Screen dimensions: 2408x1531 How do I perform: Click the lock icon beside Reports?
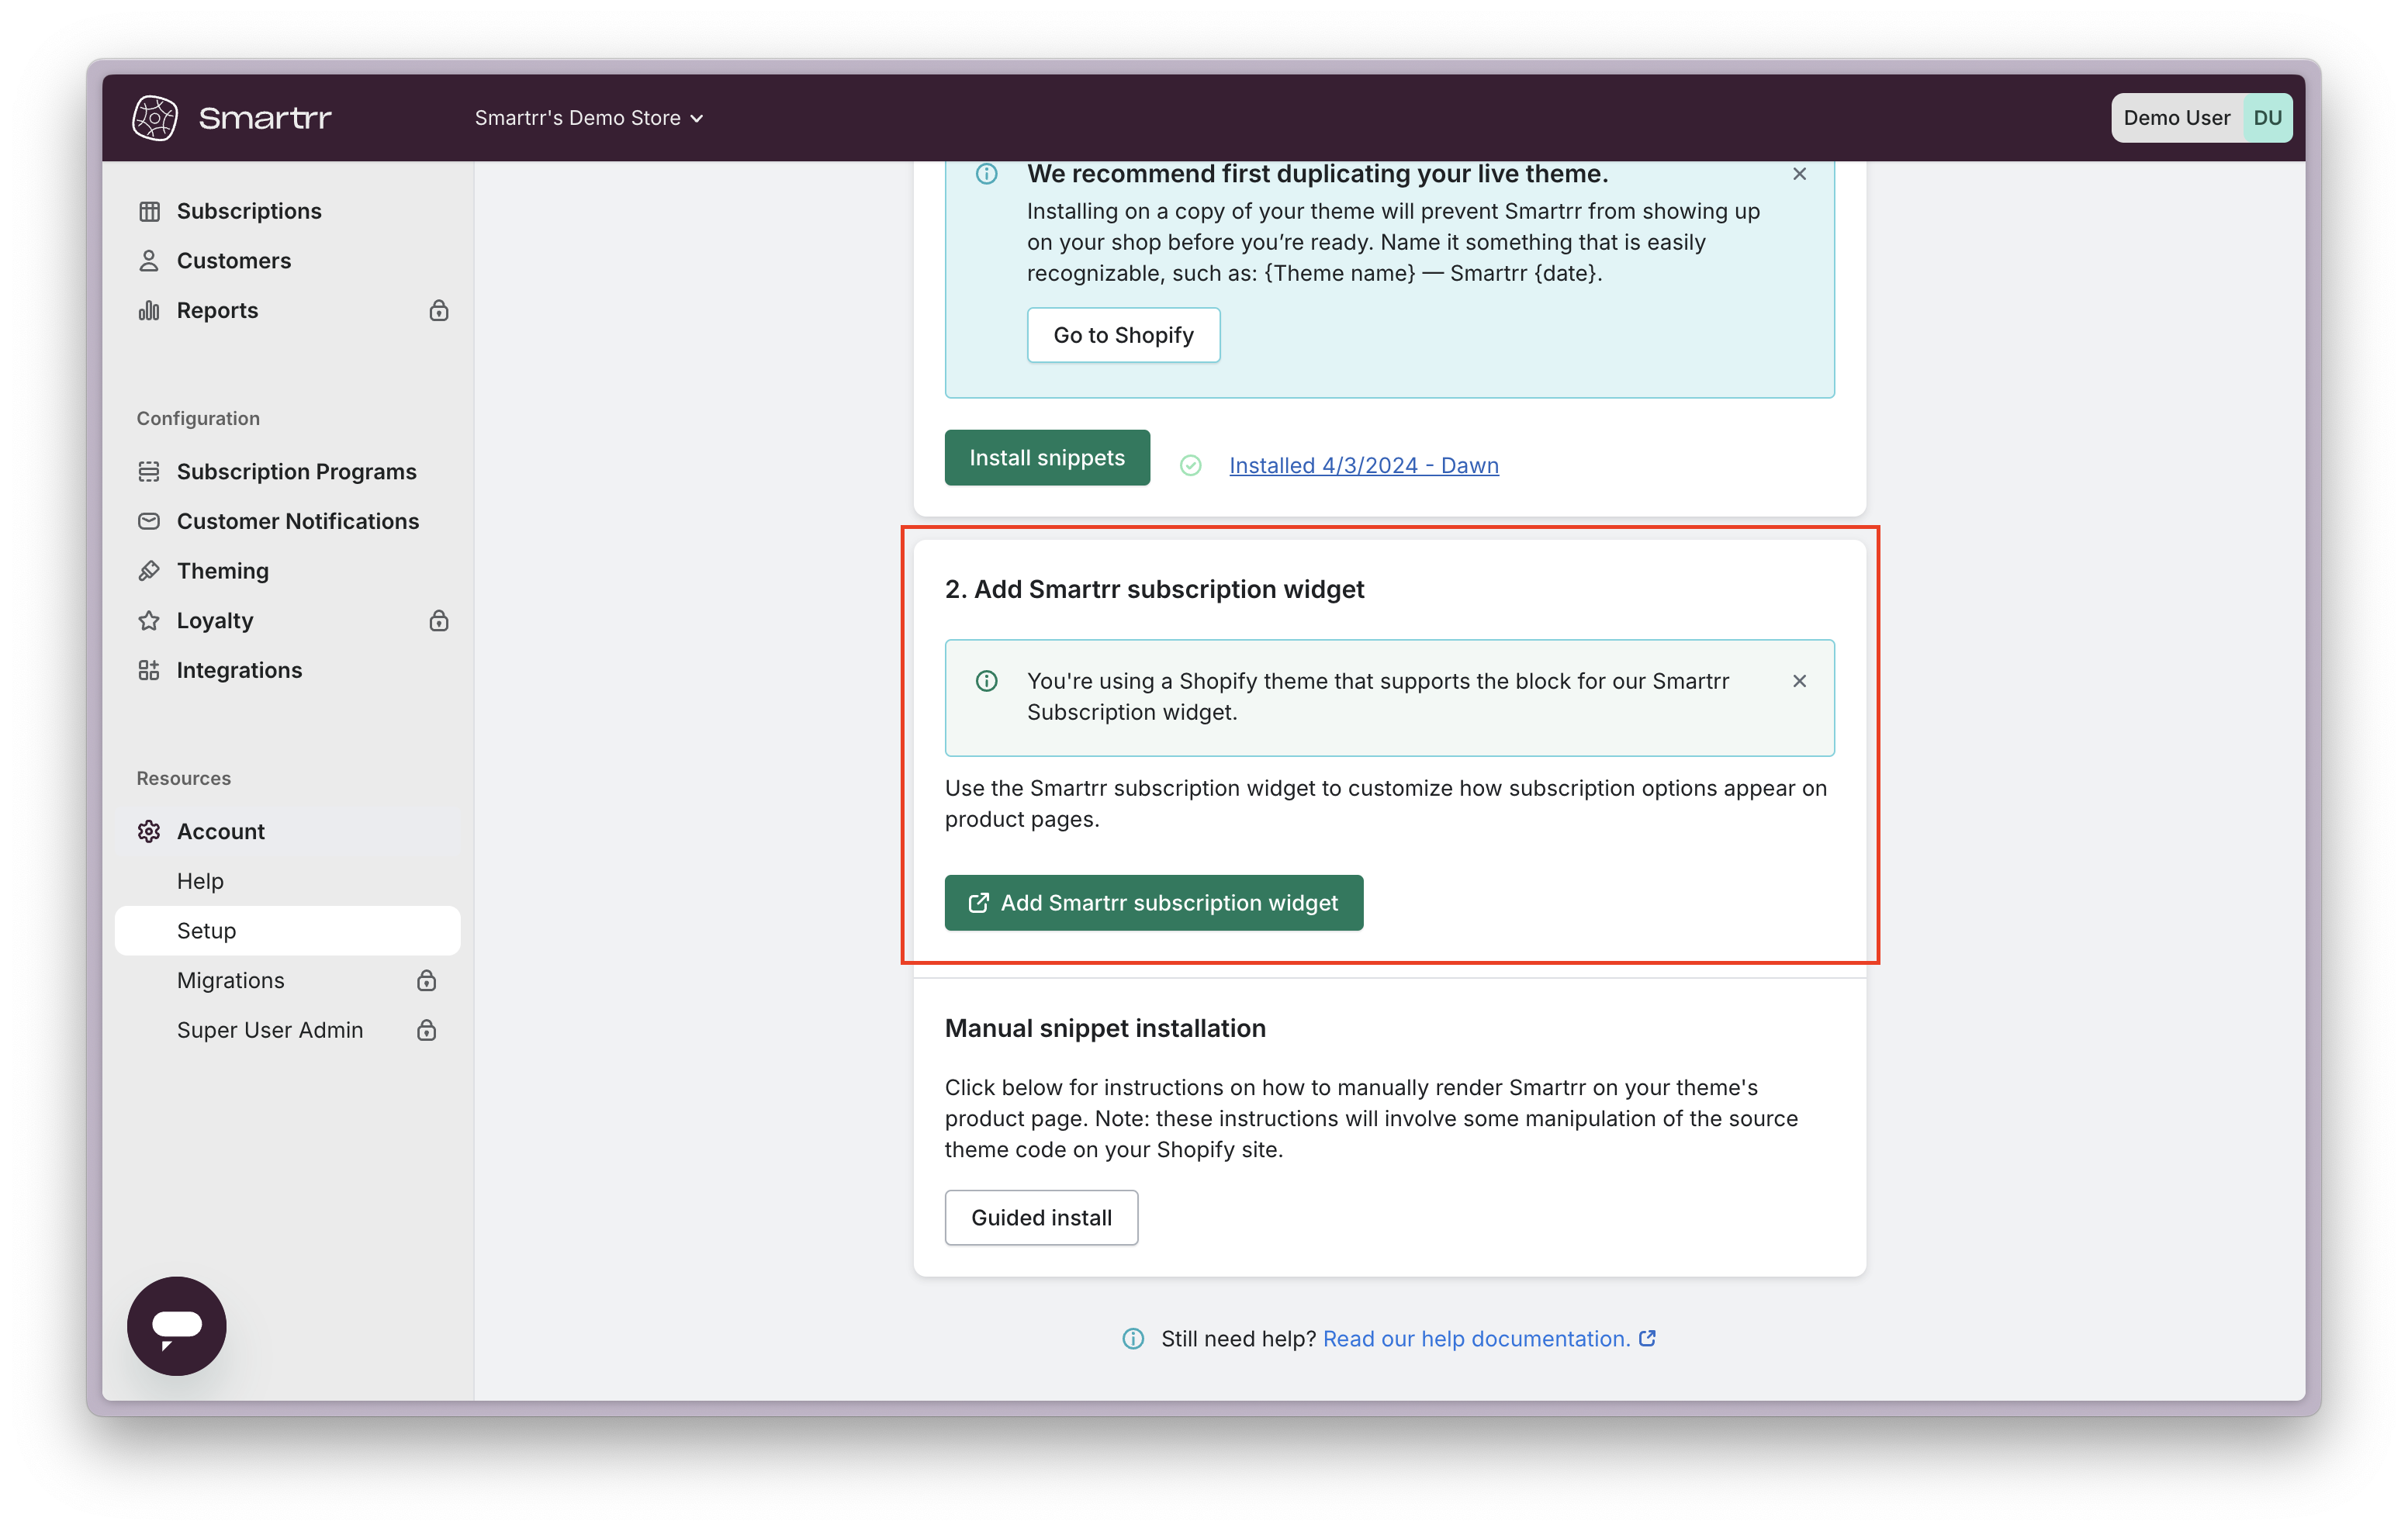439,311
